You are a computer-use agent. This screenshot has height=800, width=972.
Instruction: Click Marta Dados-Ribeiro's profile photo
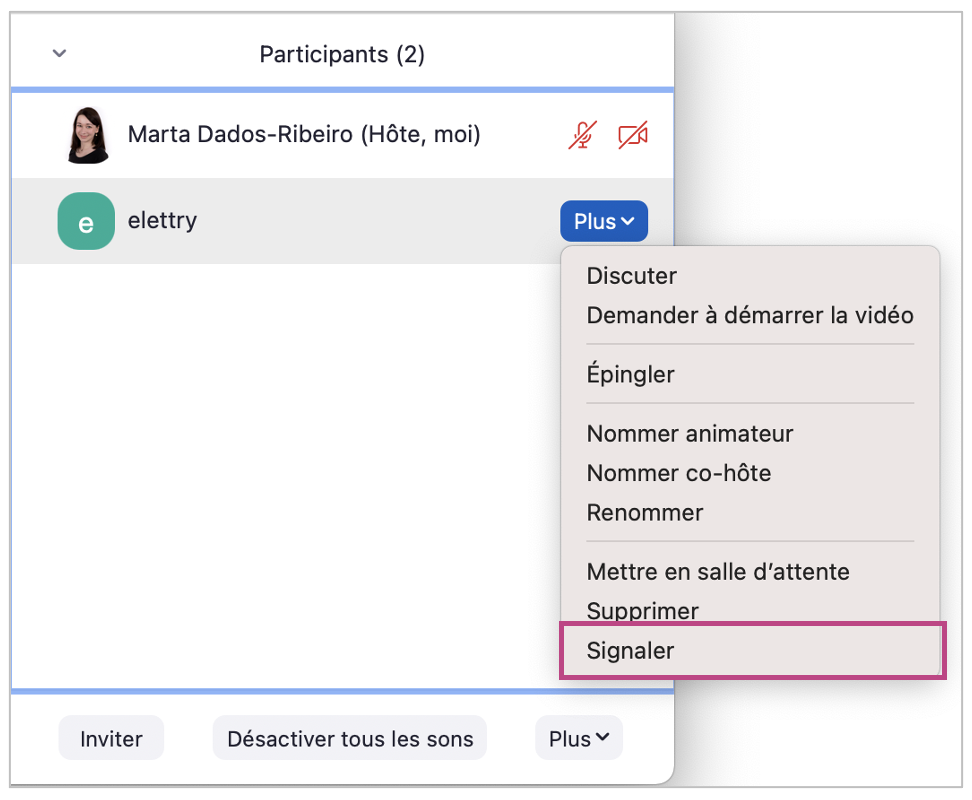point(87,135)
